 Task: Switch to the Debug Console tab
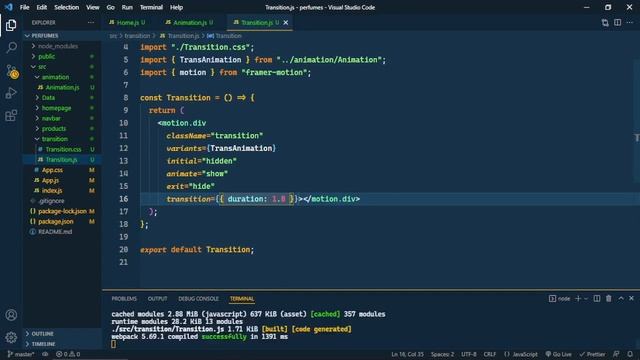198,299
